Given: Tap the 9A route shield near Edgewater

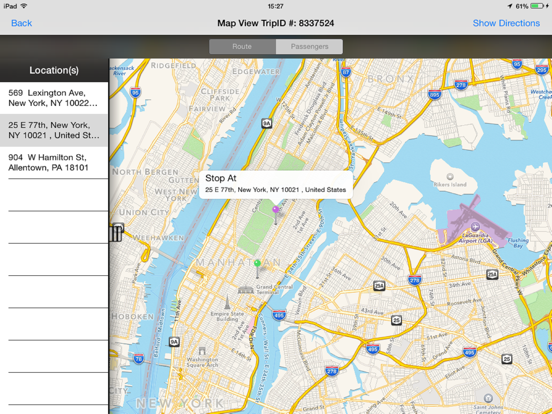Looking at the screenshot, I should 267,123.
